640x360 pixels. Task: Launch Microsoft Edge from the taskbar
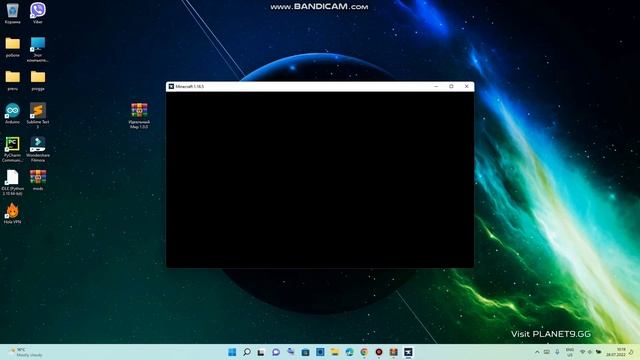(x=349, y=352)
